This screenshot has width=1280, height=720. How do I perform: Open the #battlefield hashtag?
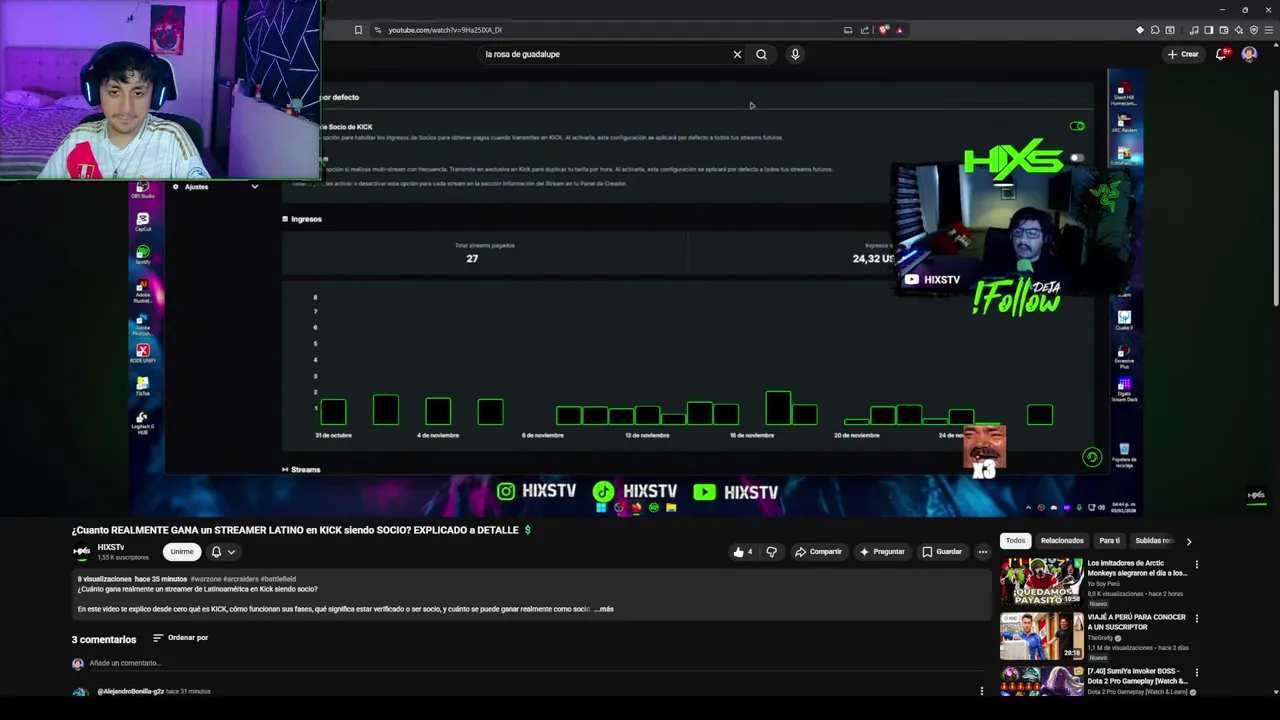point(278,579)
